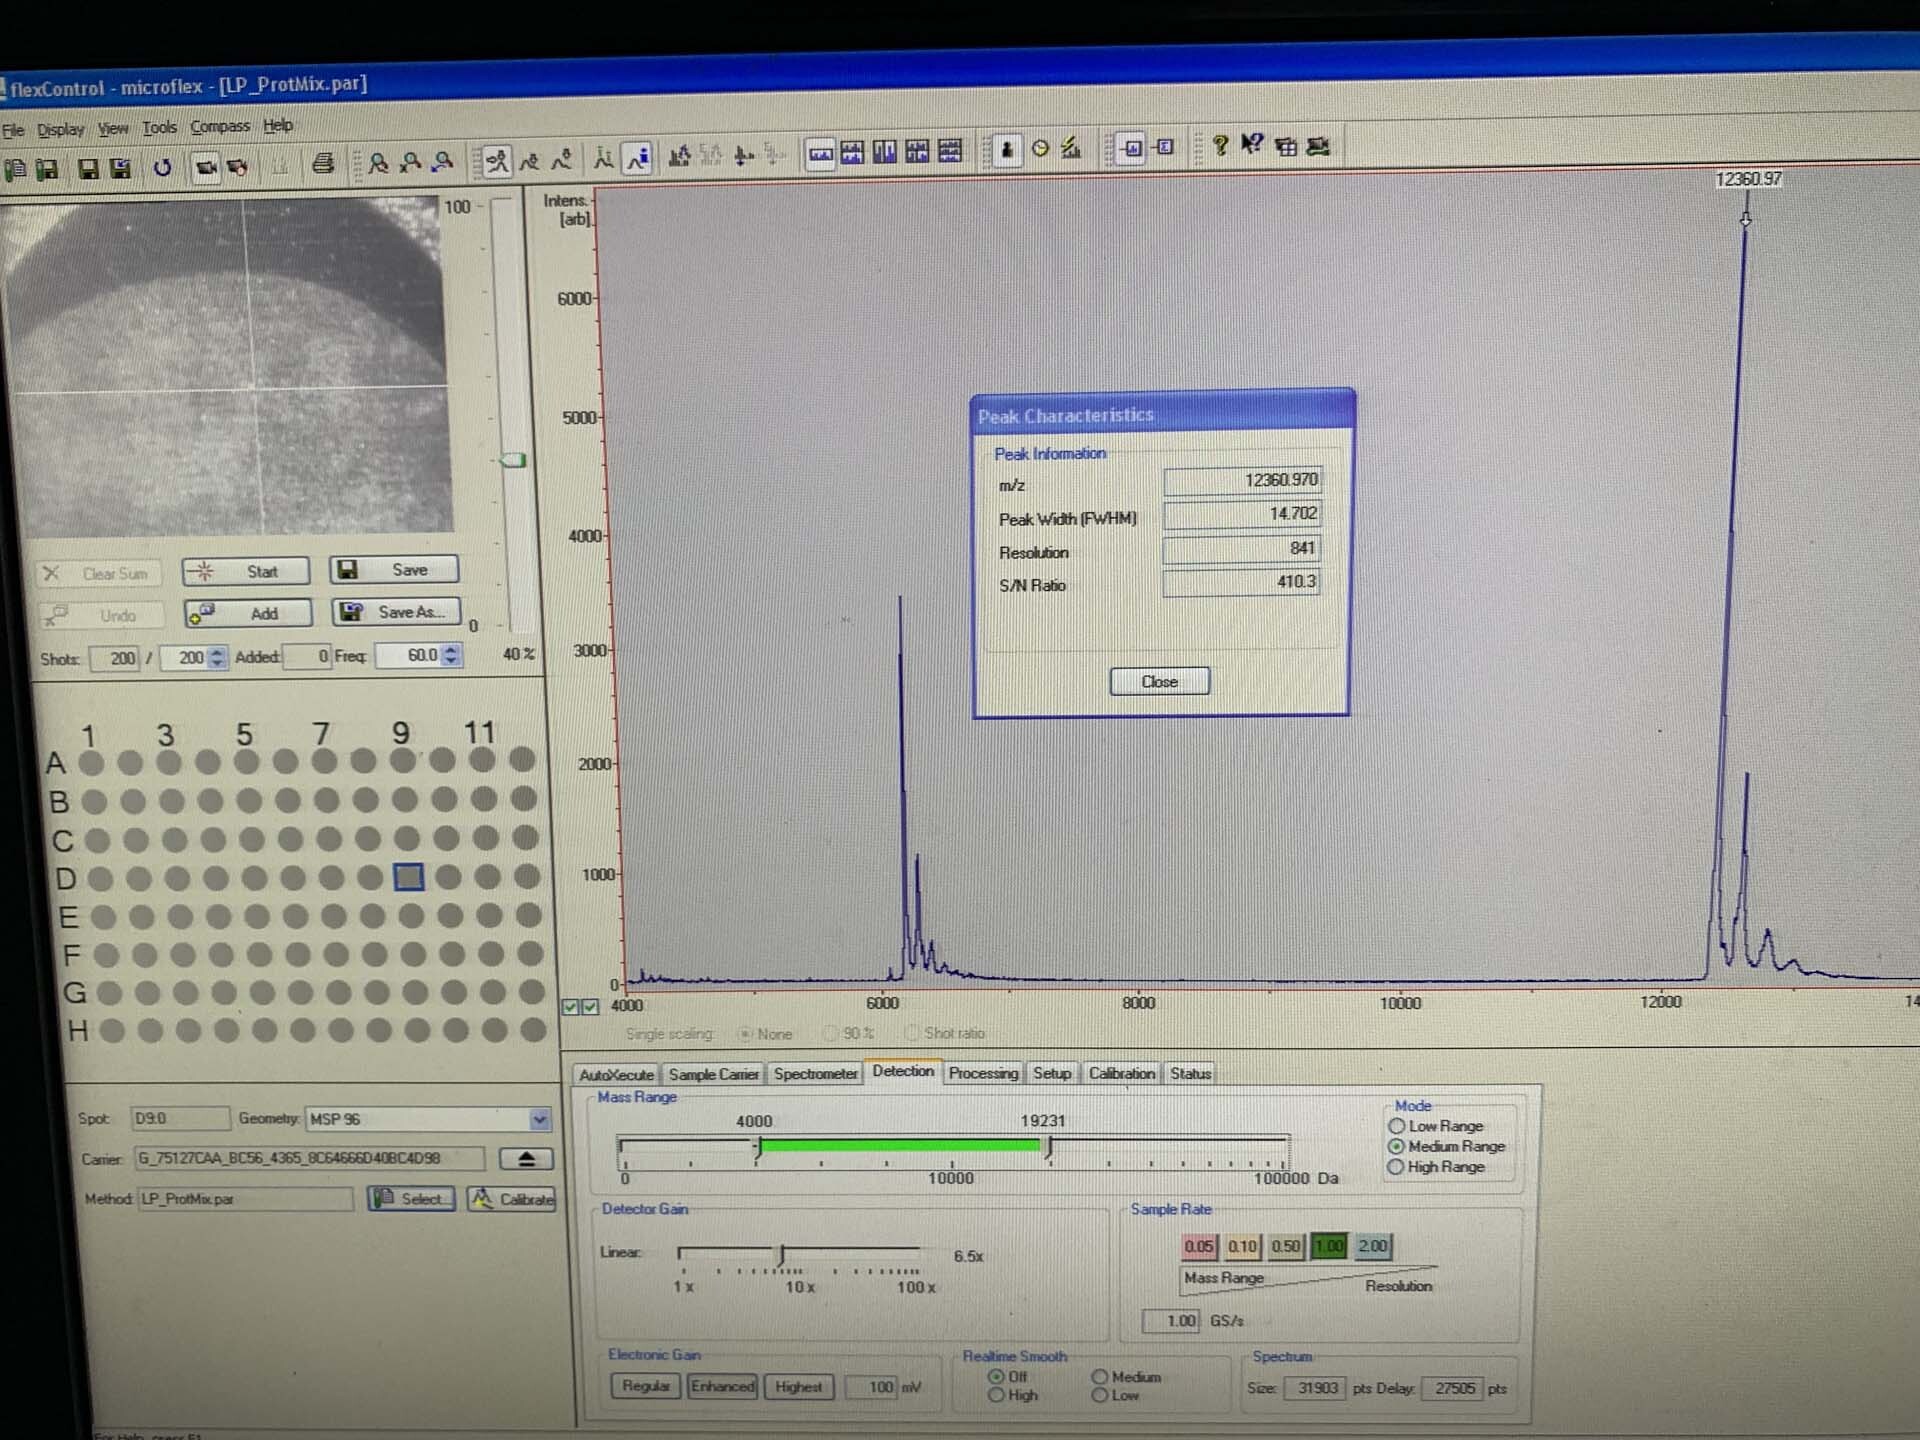Toggle the first checkbox below the intensity axis
Viewport: 1920px width, 1440px height.
(570, 1007)
